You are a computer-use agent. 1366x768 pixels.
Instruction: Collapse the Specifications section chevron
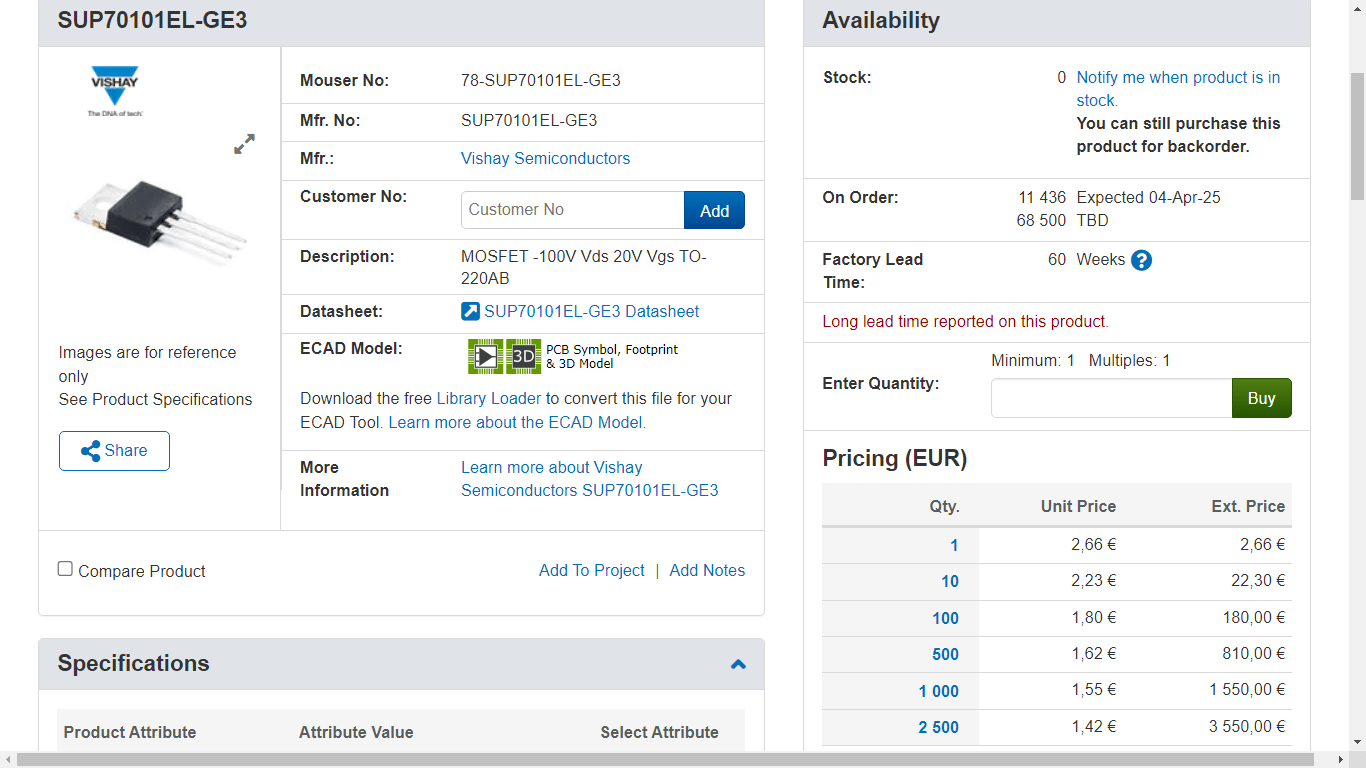click(738, 664)
